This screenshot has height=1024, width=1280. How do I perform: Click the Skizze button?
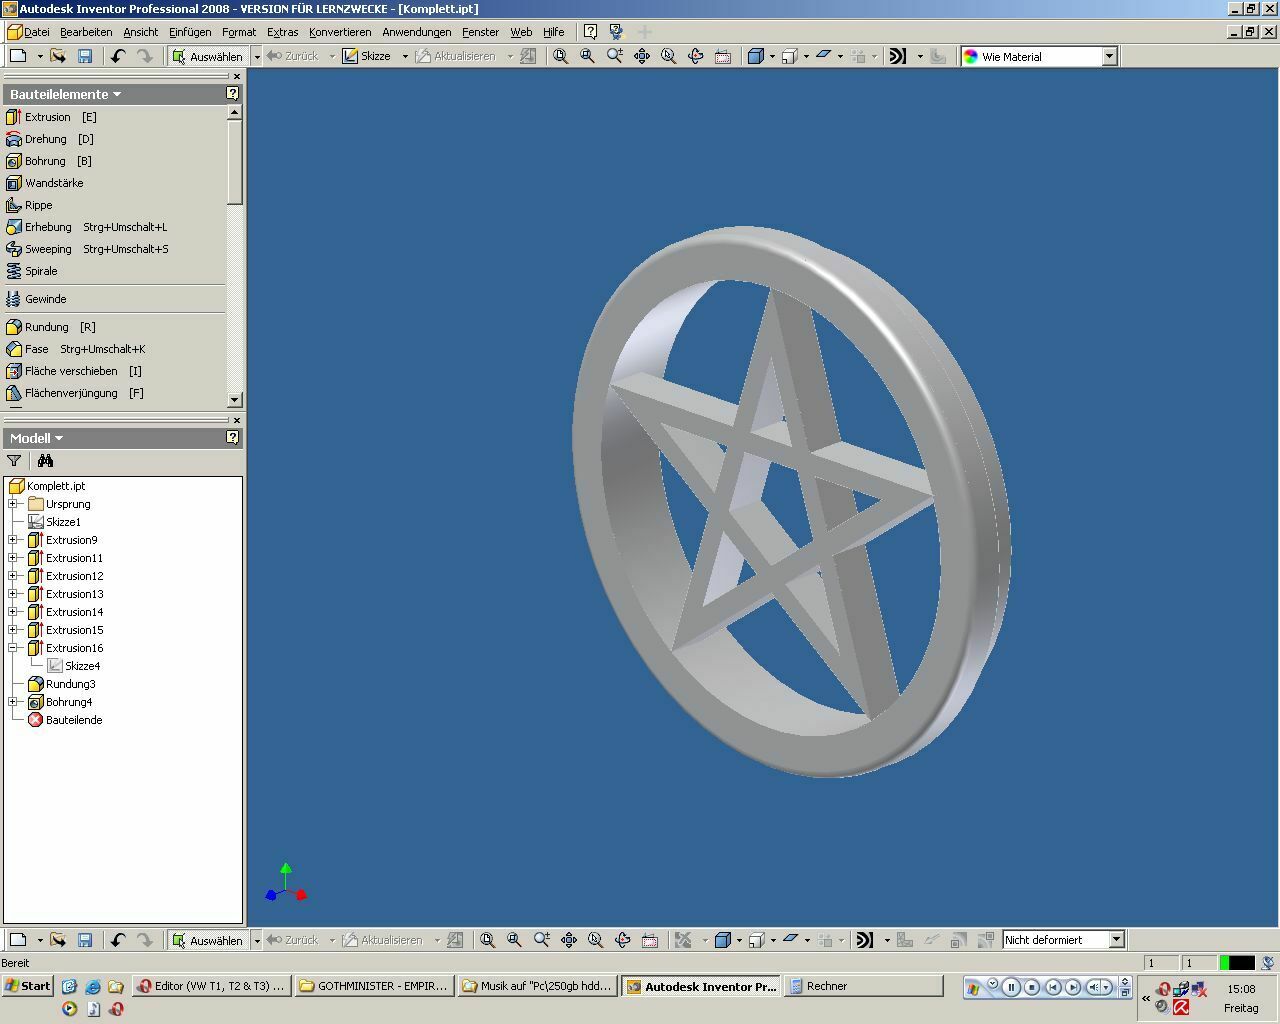367,57
